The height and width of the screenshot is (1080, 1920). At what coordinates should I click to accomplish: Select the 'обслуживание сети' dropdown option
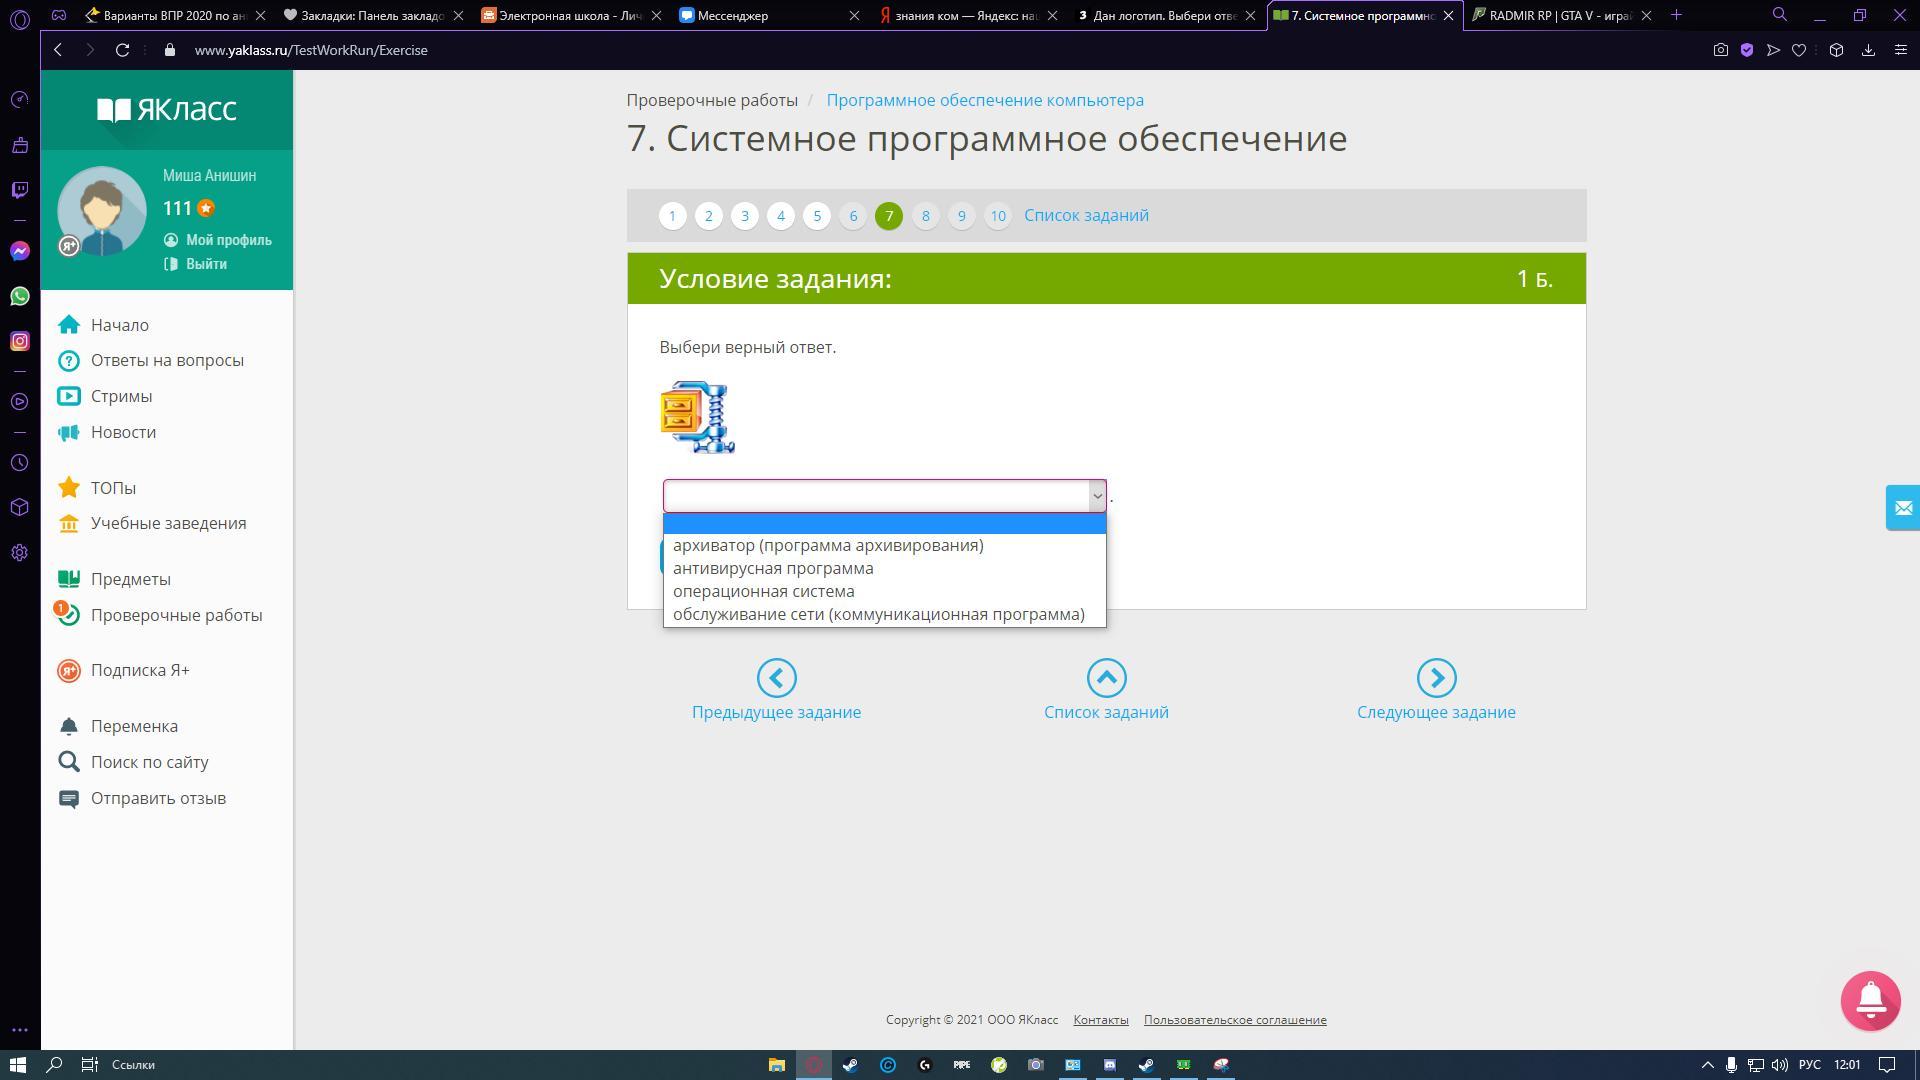(878, 614)
